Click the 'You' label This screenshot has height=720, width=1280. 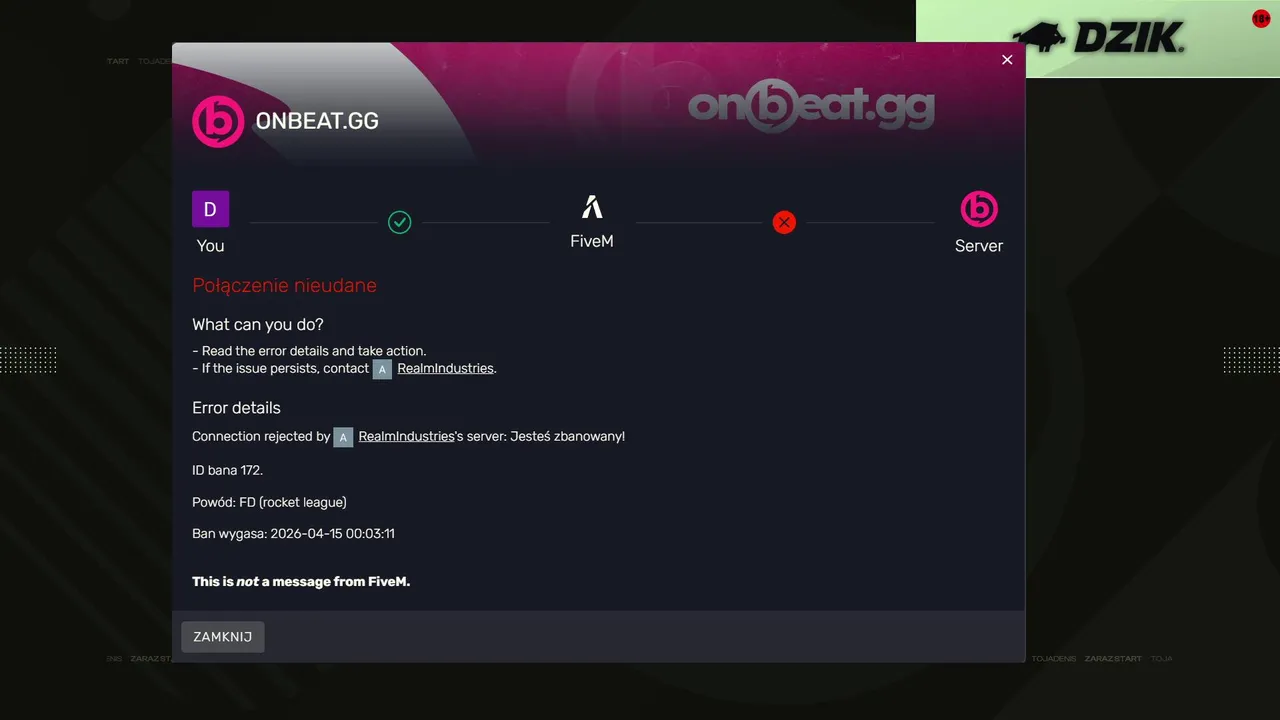(x=210, y=246)
